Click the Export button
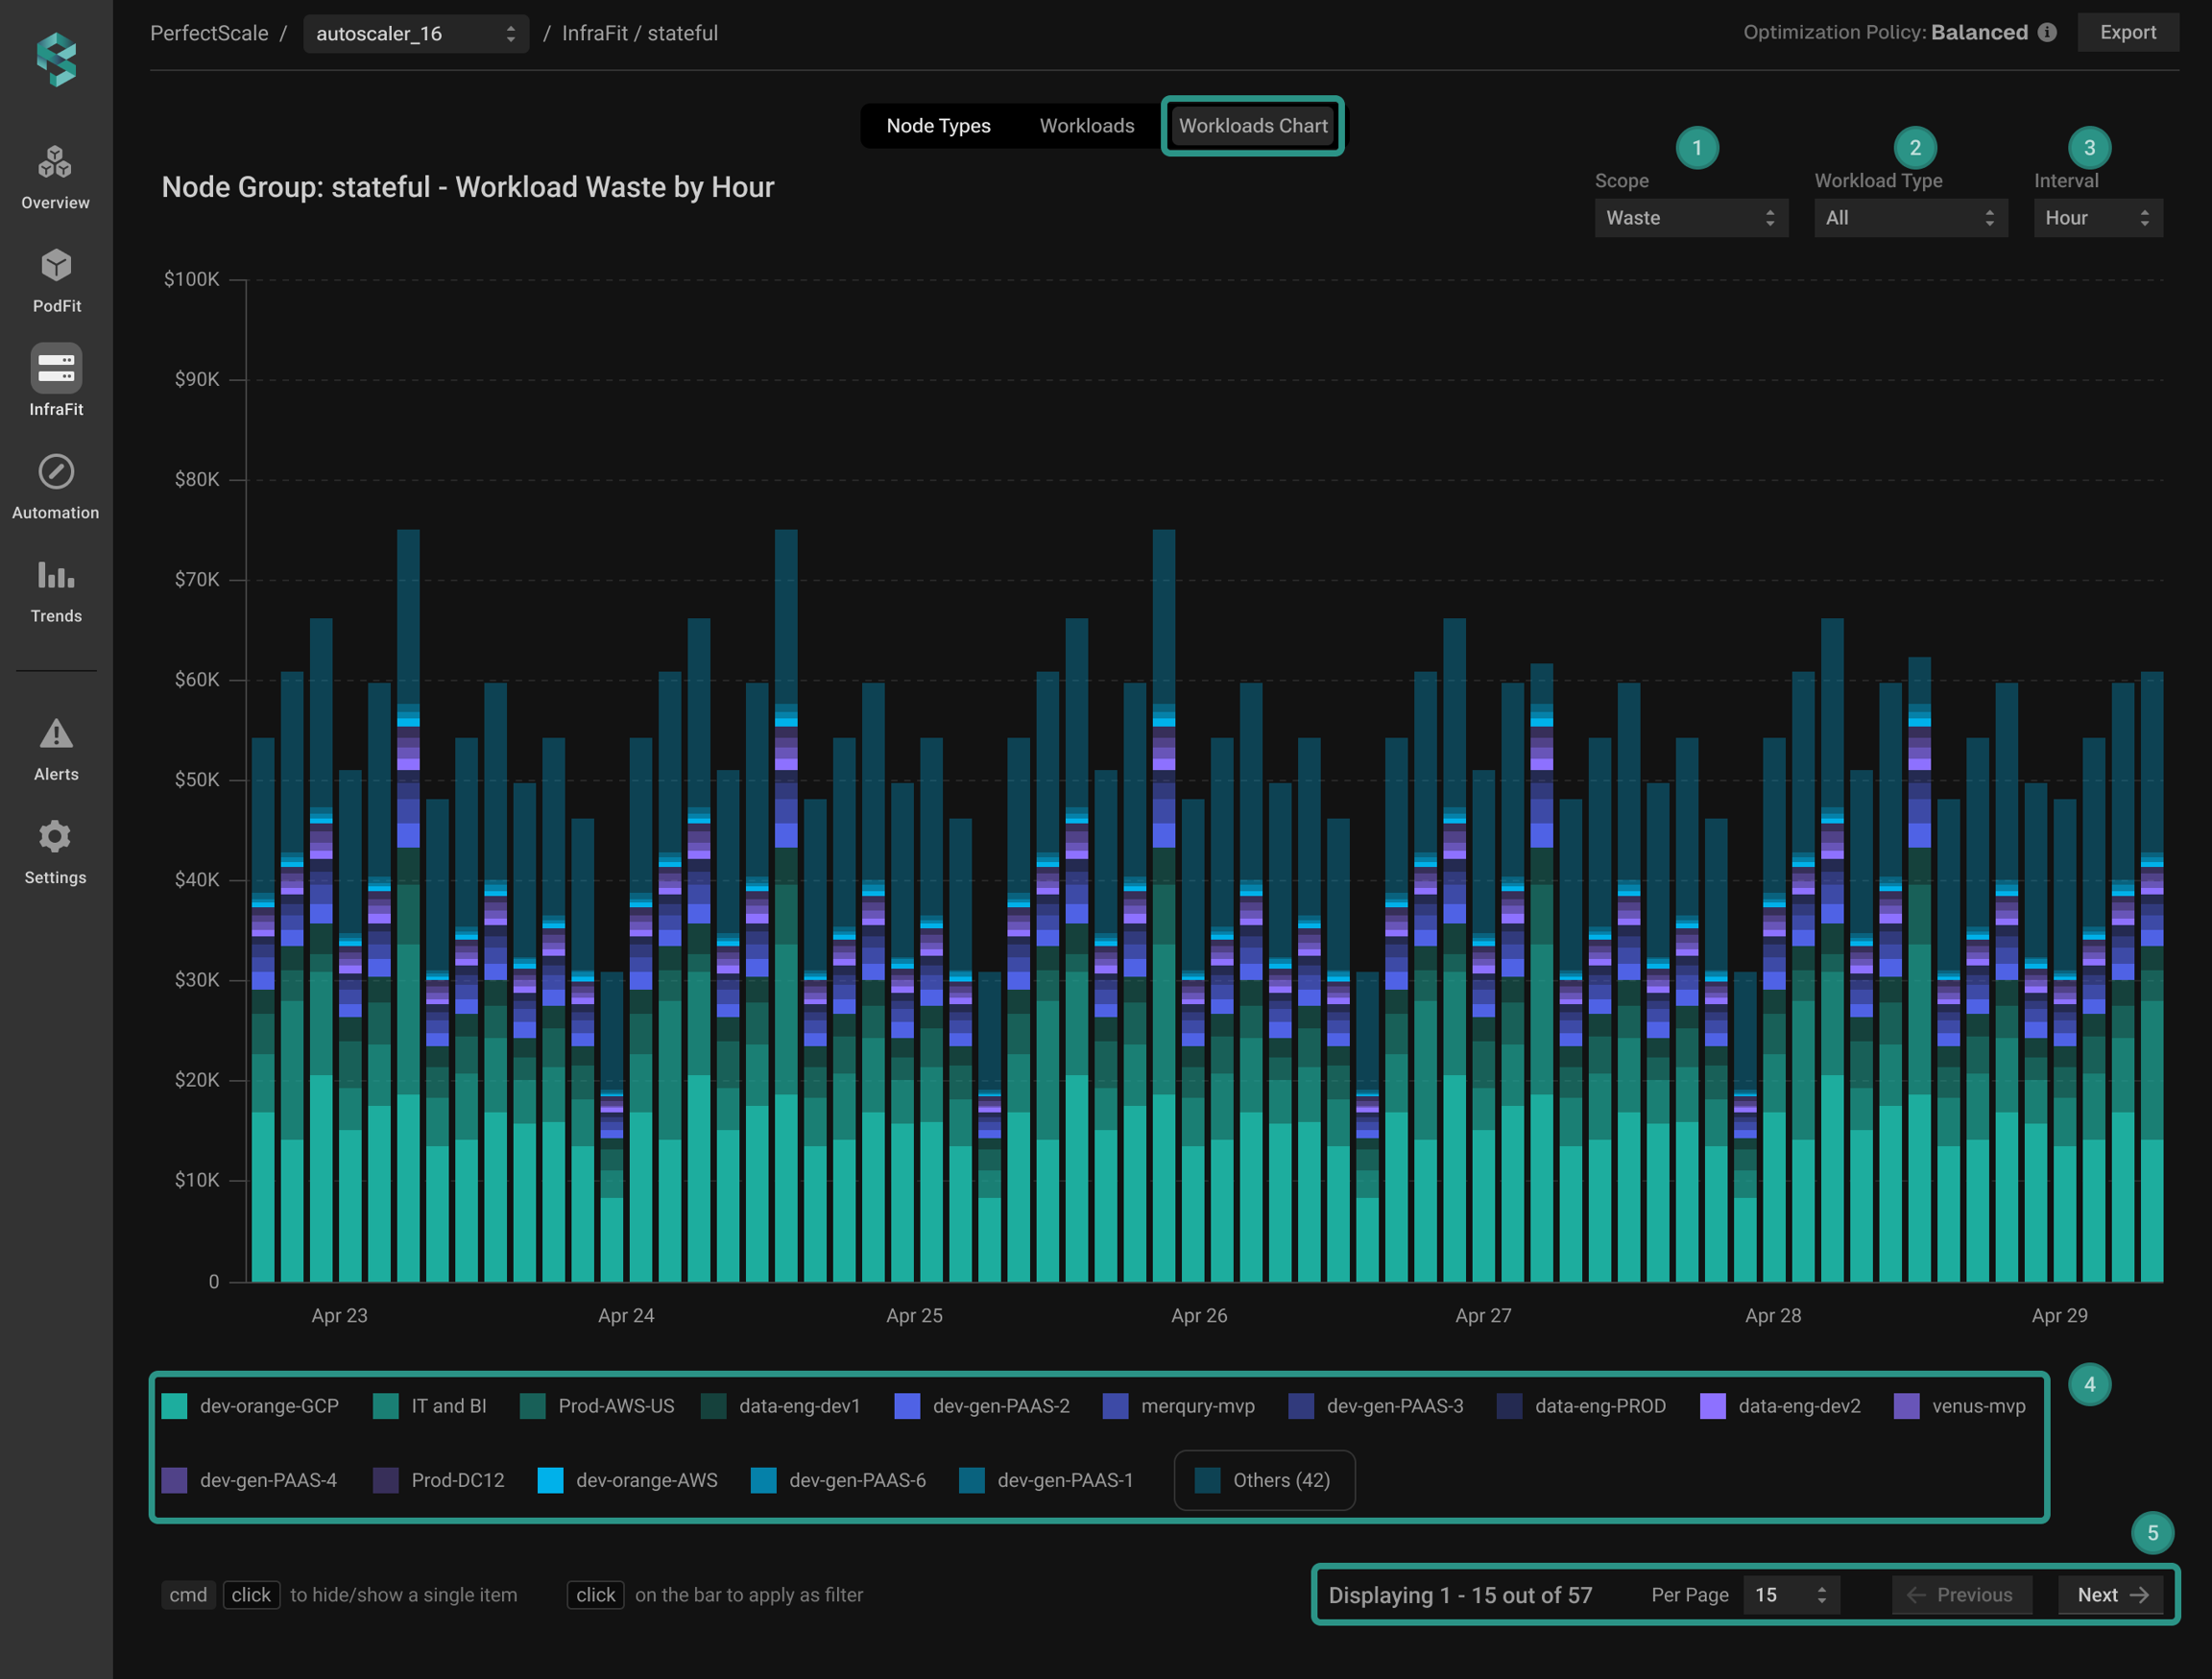2212x1679 pixels. click(x=2127, y=32)
